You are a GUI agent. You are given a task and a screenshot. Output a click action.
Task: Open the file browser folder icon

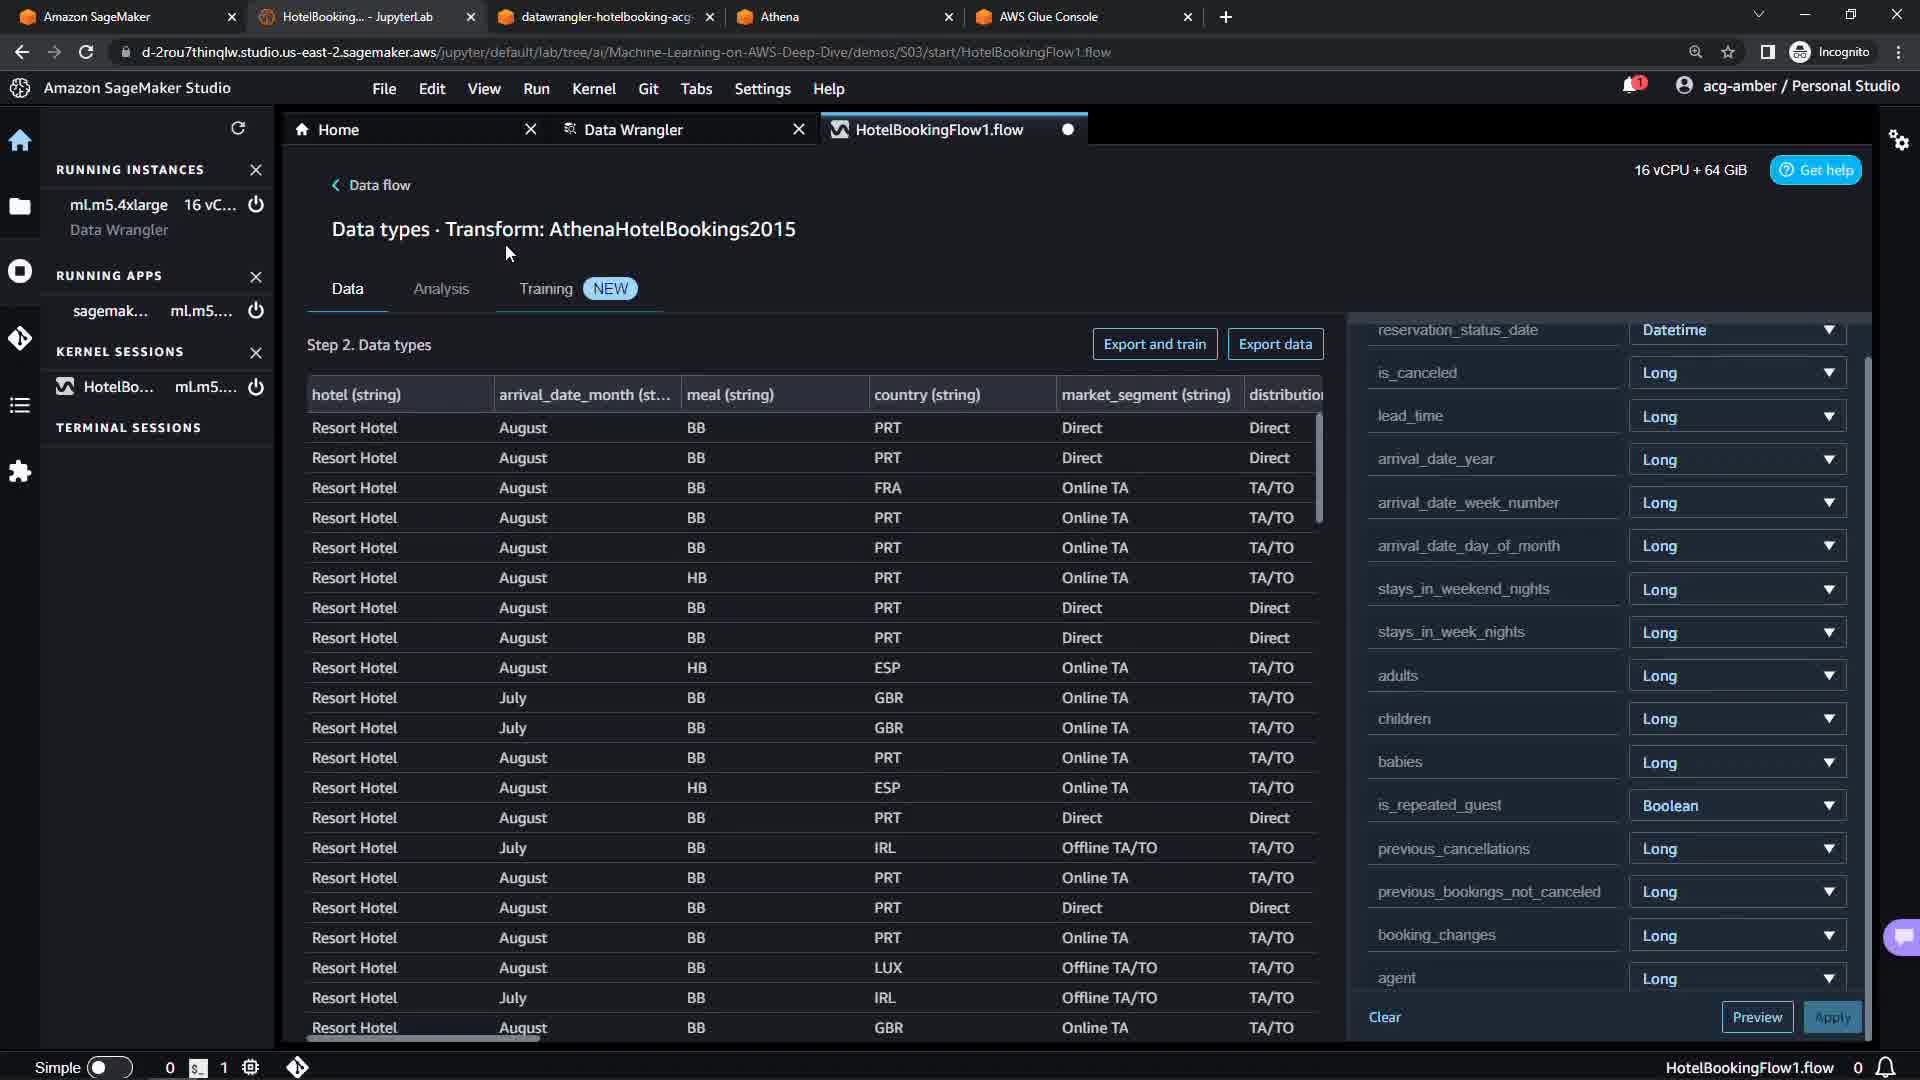(20, 207)
